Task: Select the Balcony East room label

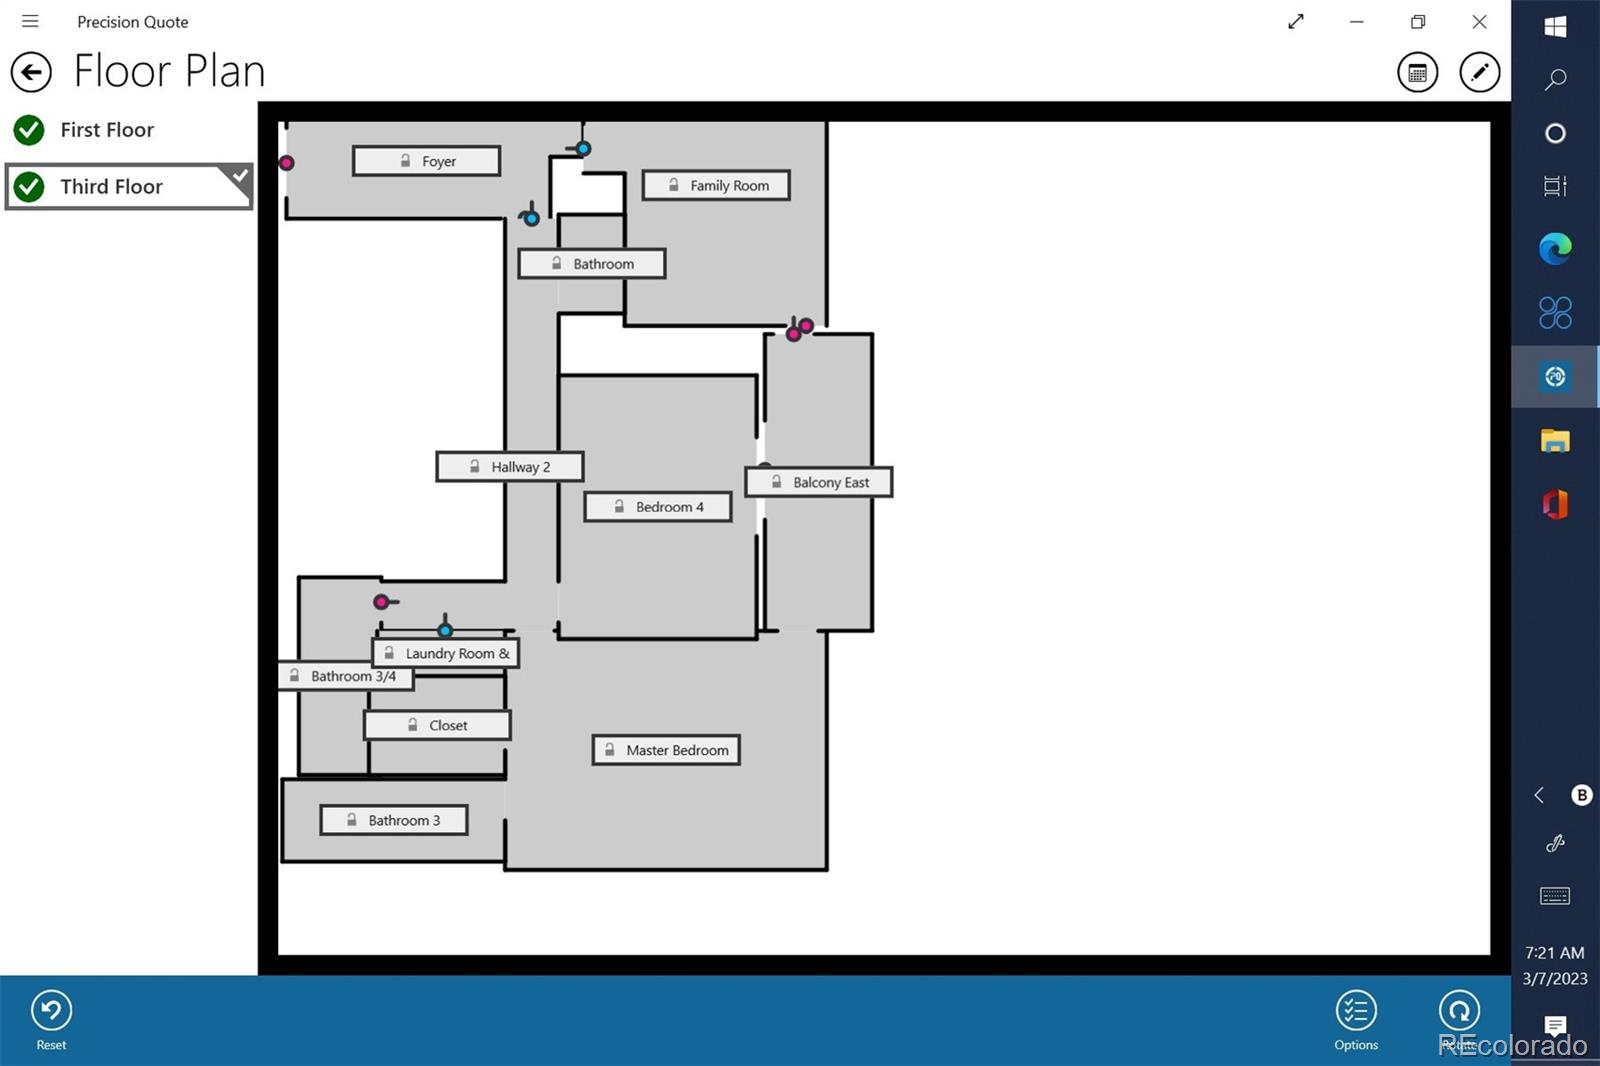Action: (819, 482)
